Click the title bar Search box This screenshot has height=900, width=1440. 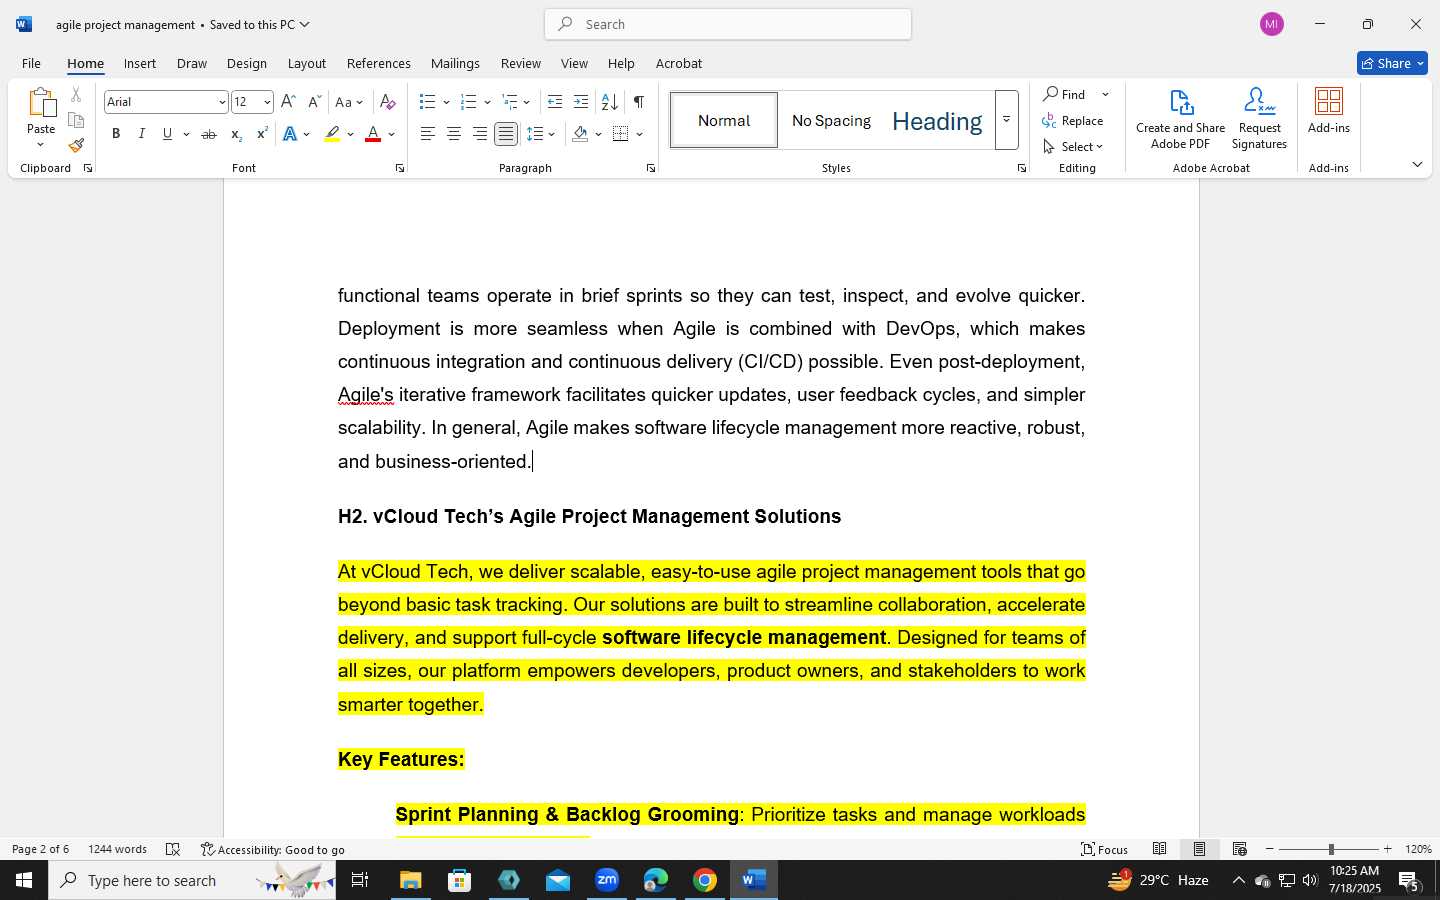(728, 24)
